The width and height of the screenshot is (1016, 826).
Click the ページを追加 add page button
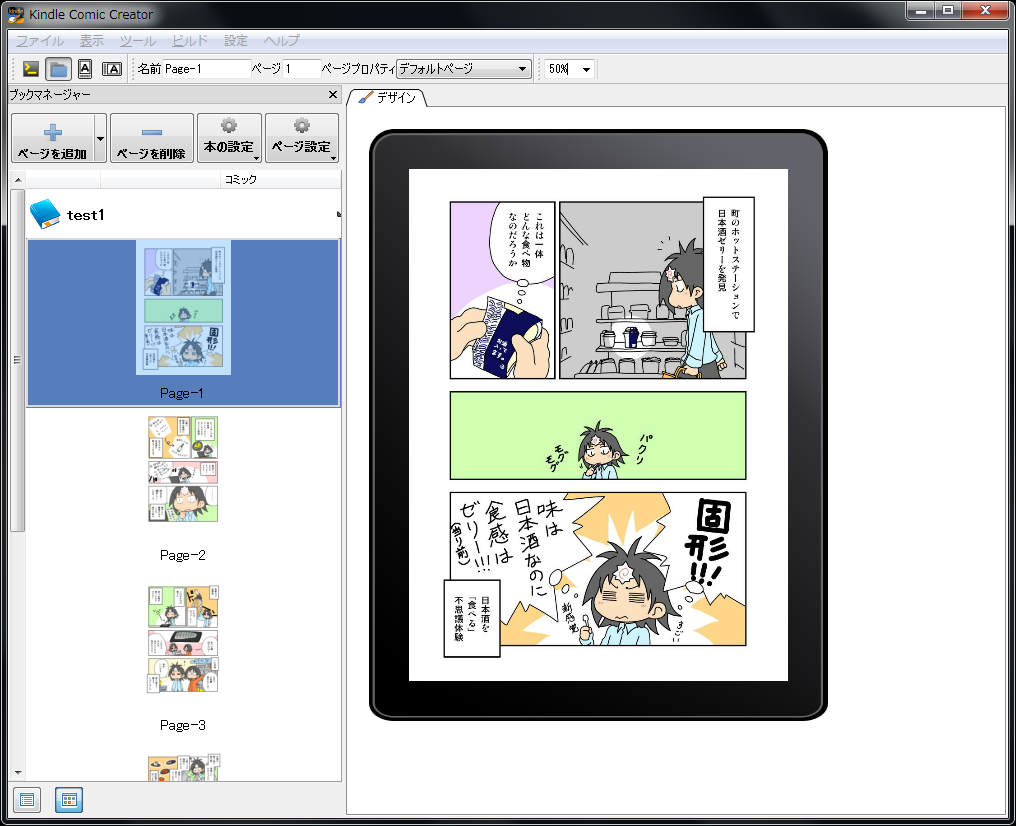52,138
